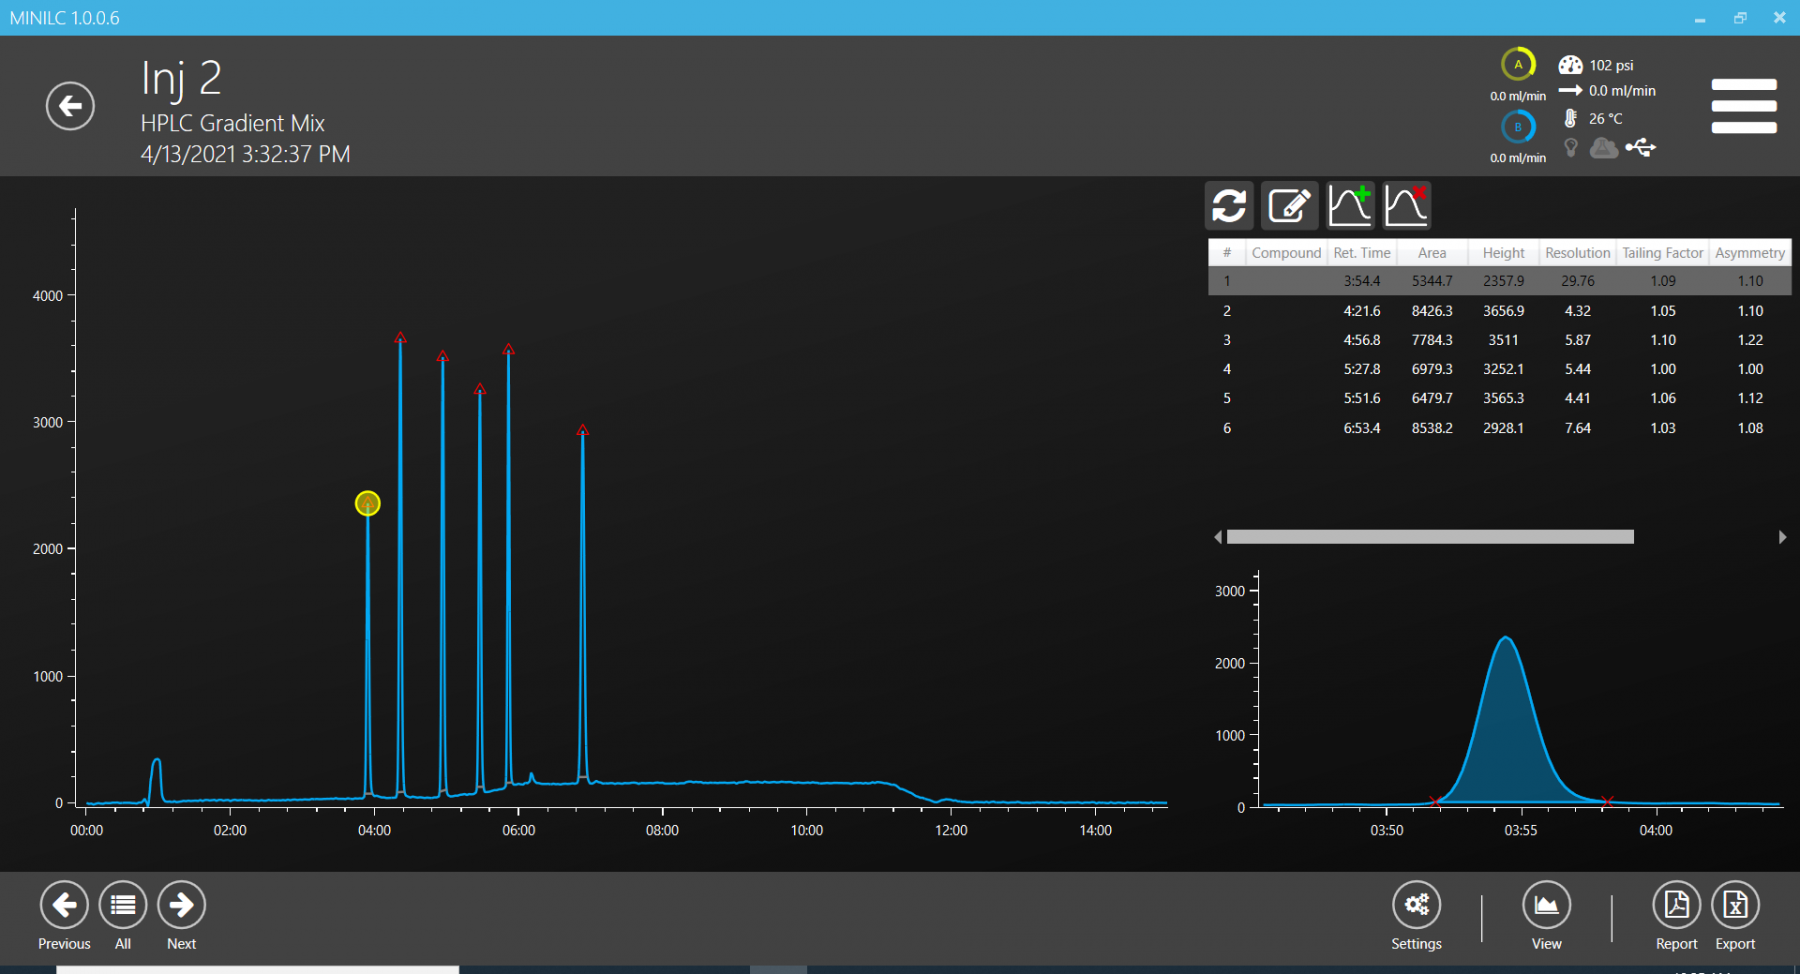Advance to Next injection
The height and width of the screenshot is (974, 1800).
182,905
